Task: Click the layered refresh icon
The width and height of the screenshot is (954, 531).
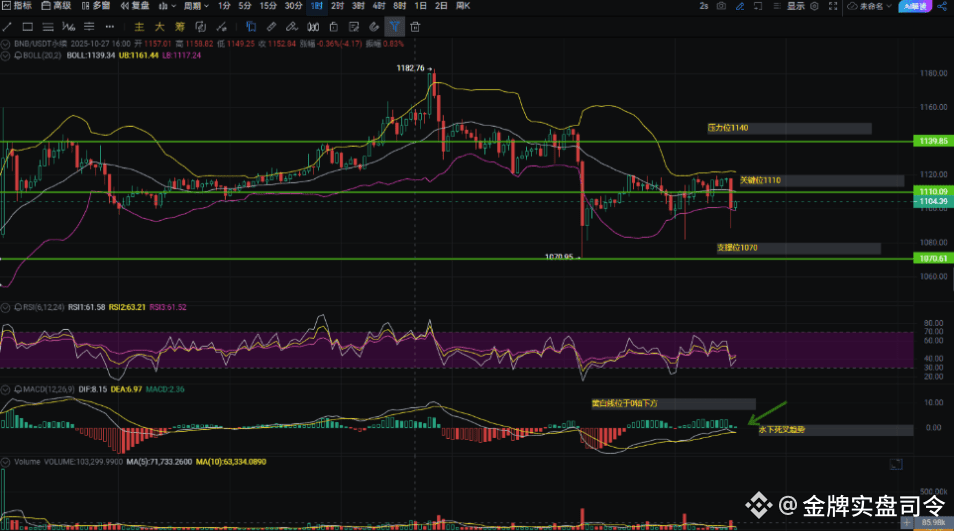Action: pyautogui.click(x=200, y=27)
